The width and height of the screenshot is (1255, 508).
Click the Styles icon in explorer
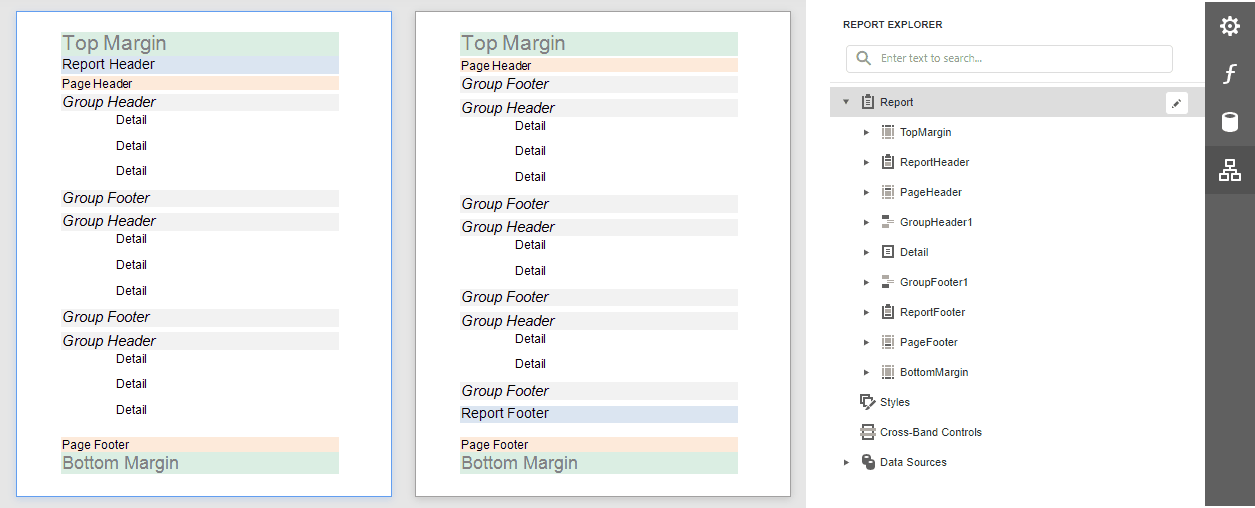pos(867,402)
